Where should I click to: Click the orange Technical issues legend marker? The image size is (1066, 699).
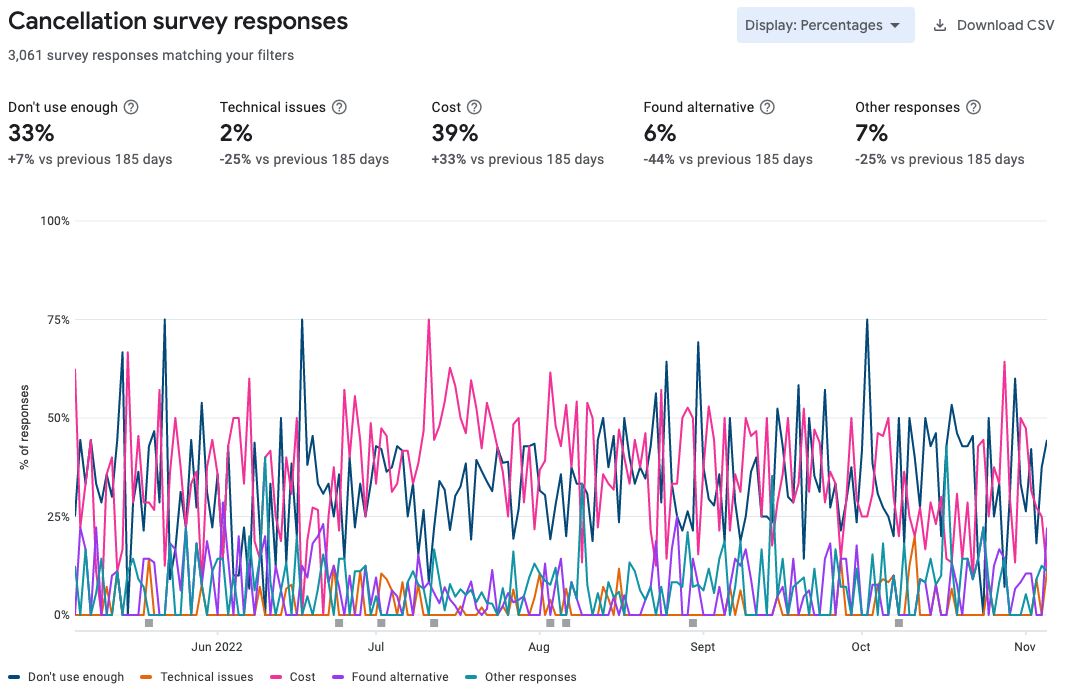(145, 677)
